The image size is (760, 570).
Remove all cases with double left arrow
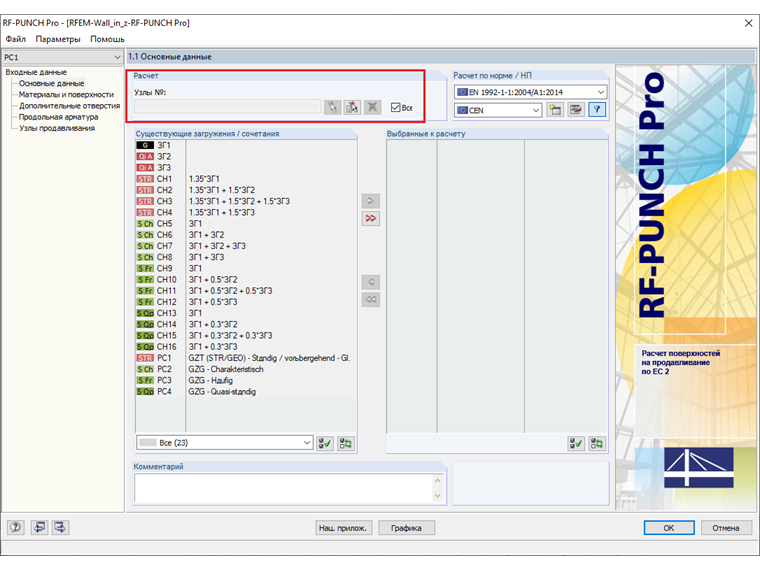(x=371, y=300)
